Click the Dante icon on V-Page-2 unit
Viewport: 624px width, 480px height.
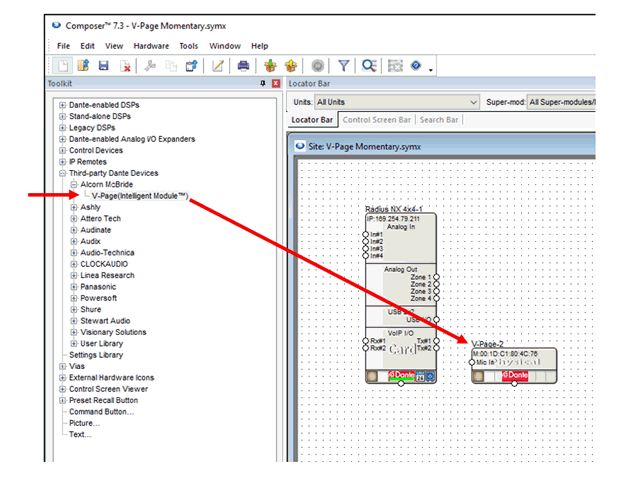tap(515, 375)
